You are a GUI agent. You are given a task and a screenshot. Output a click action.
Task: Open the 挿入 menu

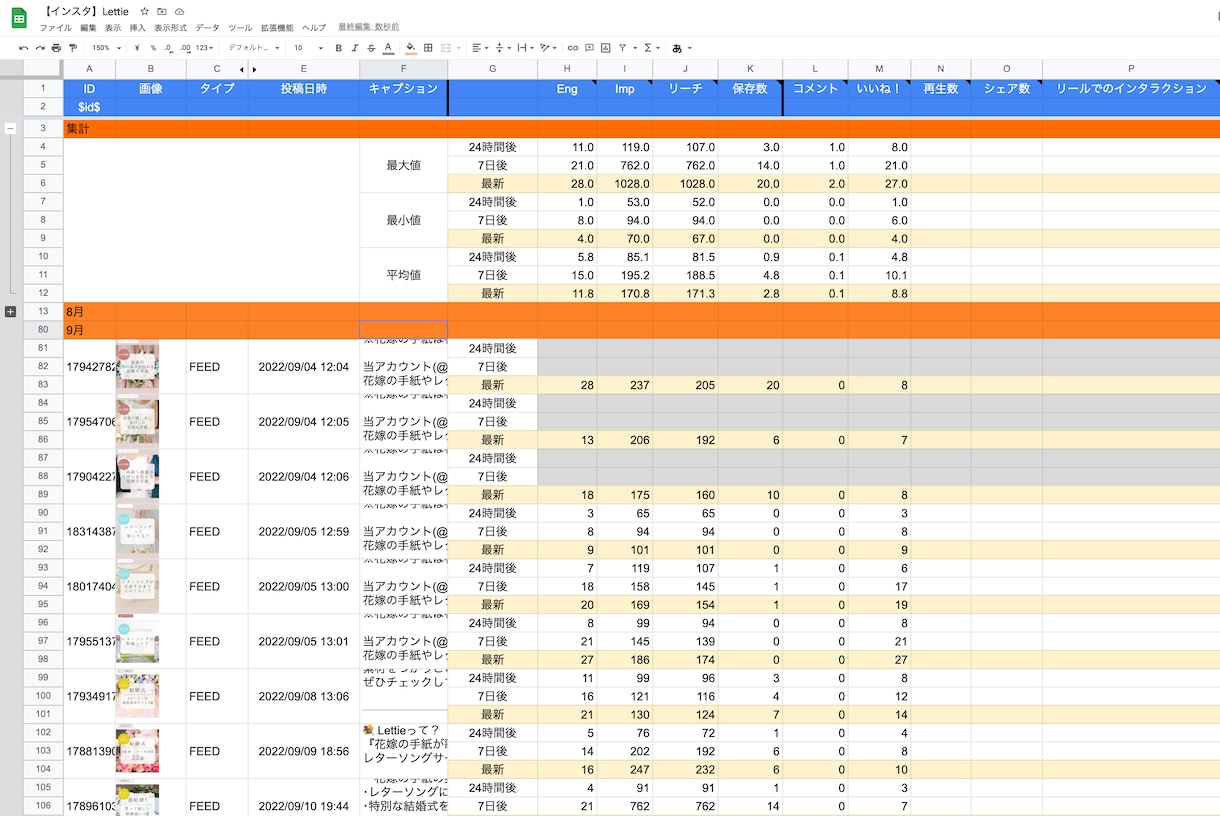[138, 27]
